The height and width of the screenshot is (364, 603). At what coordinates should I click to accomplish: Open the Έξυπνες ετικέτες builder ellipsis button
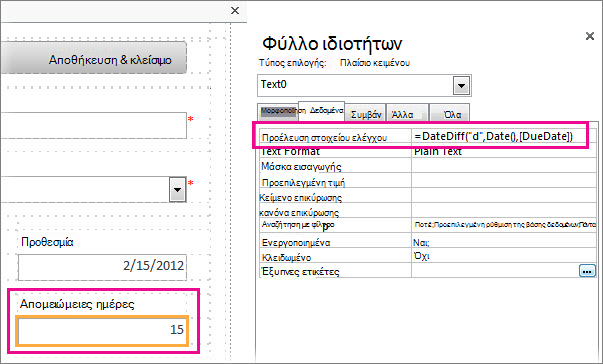[587, 271]
